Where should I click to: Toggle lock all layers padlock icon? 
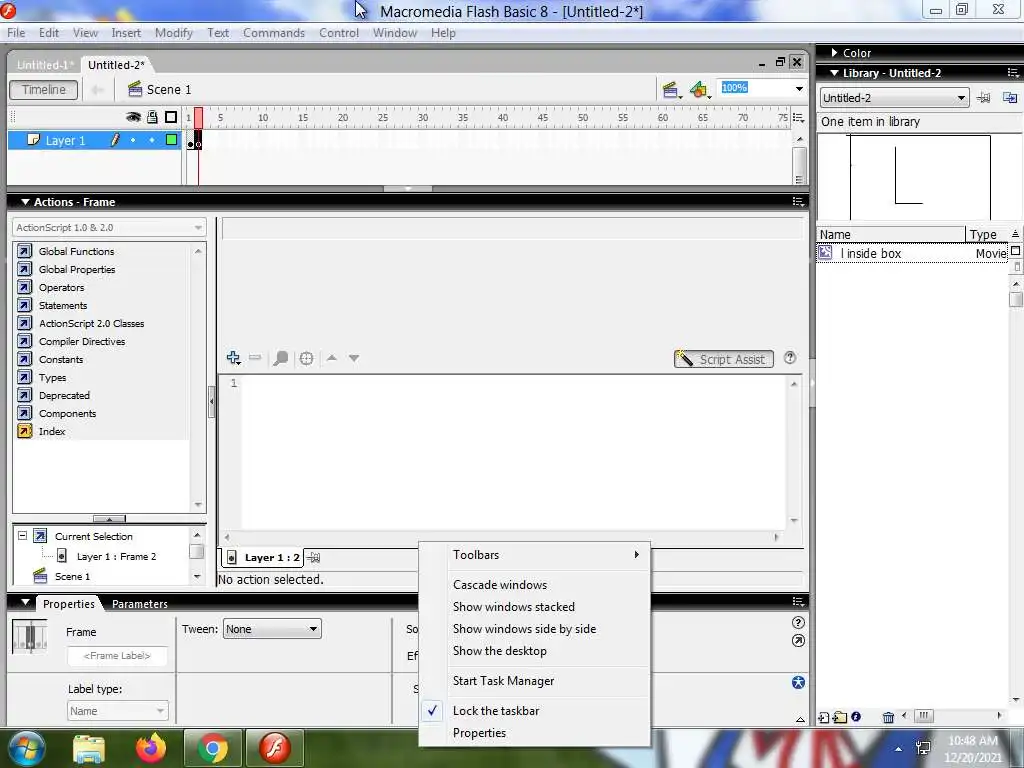pos(152,117)
